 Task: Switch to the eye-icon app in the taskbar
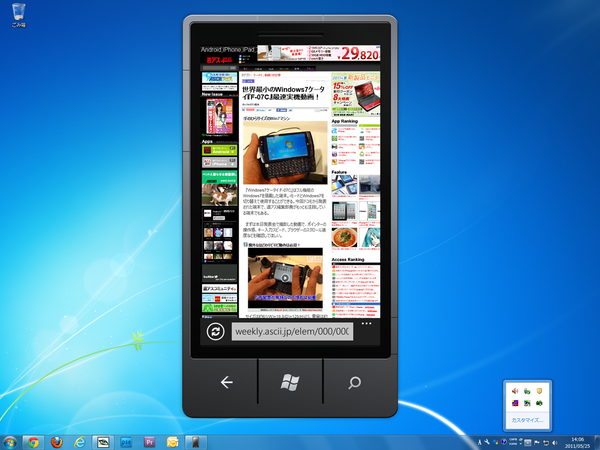coord(103,443)
